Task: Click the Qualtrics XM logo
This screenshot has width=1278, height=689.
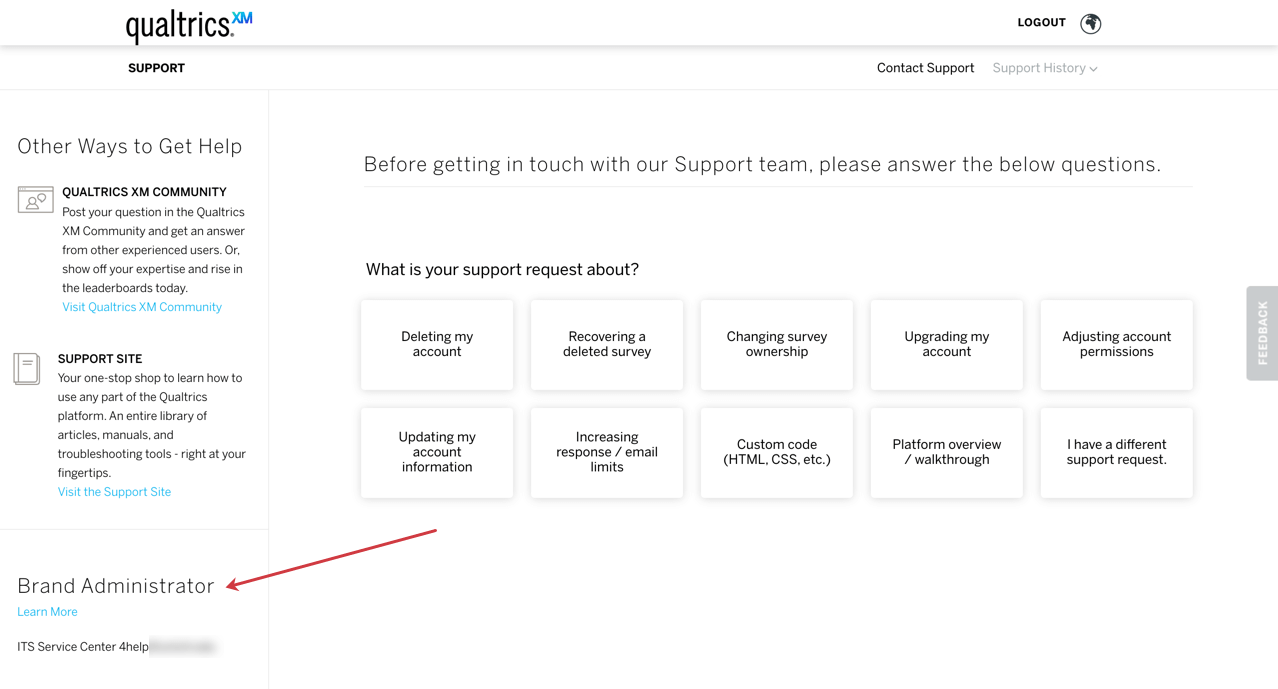Action: click(x=188, y=25)
